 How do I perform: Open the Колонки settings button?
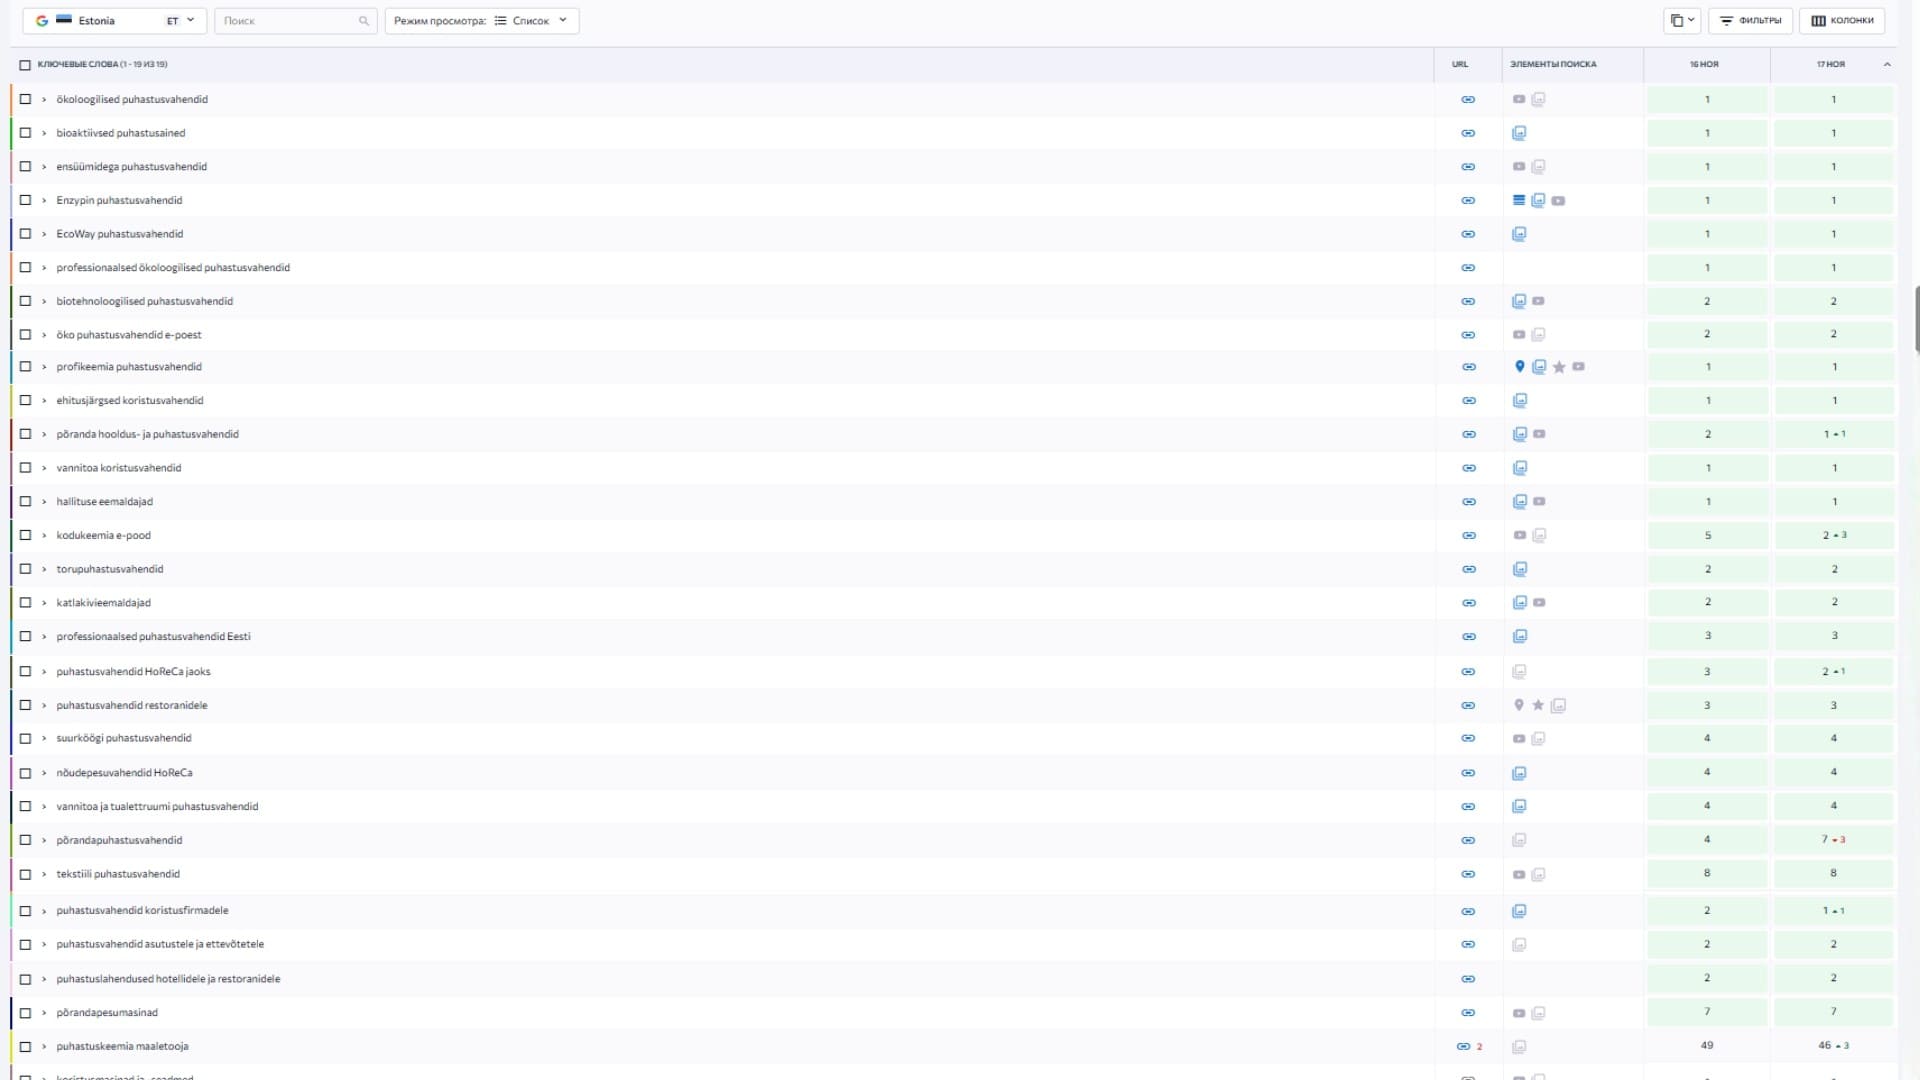tap(1842, 21)
